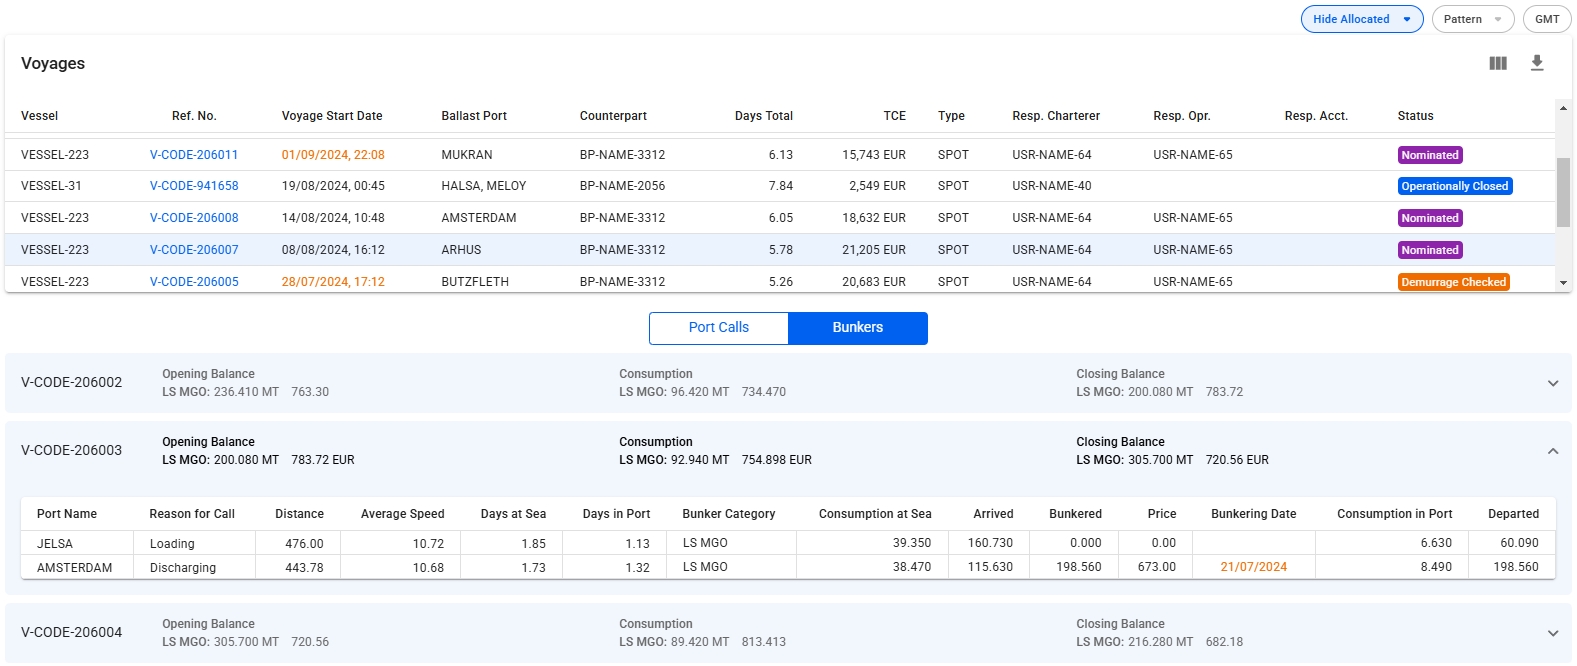Viewport: 1577px width, 666px height.
Task: Toggle the GMT timezone chip
Action: (1546, 19)
